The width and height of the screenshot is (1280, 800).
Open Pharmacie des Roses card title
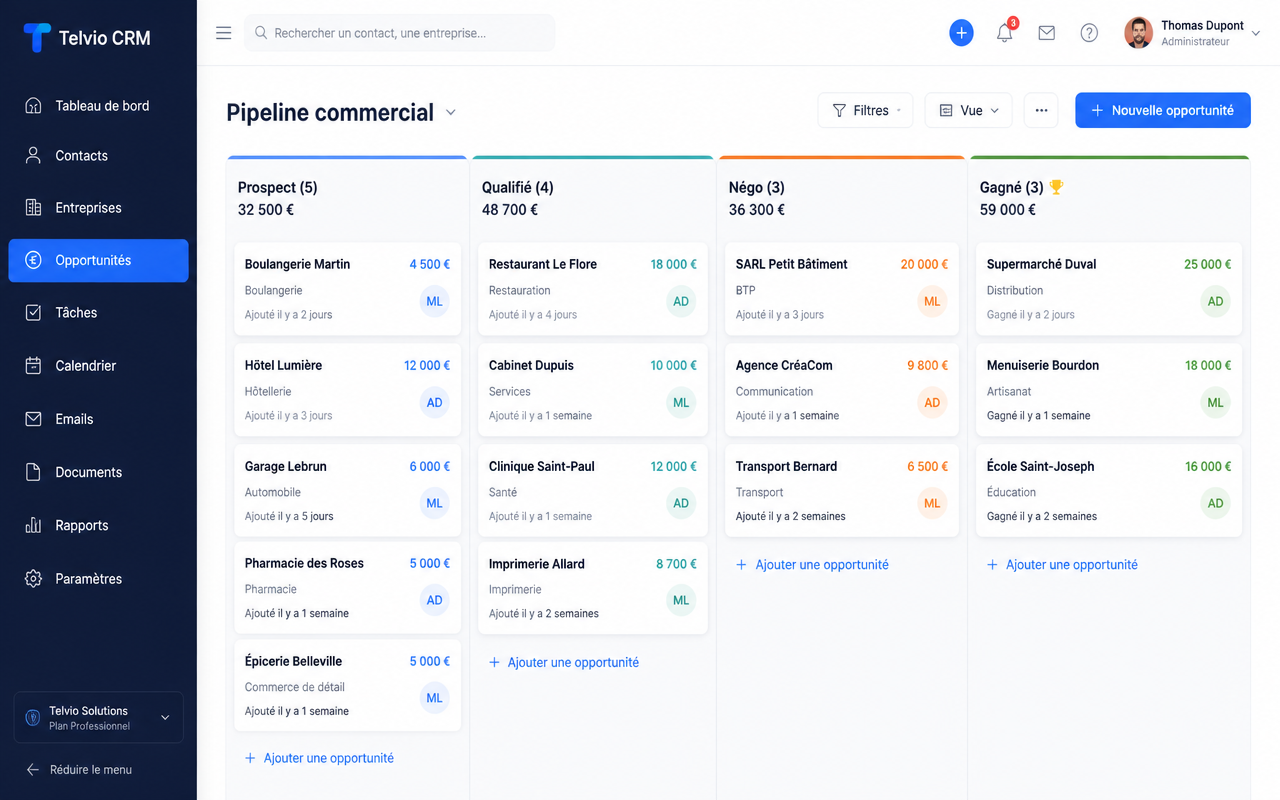[304, 563]
